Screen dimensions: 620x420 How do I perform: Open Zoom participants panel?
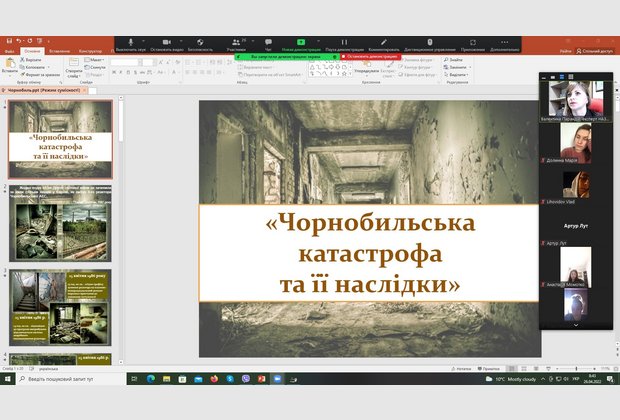236,45
